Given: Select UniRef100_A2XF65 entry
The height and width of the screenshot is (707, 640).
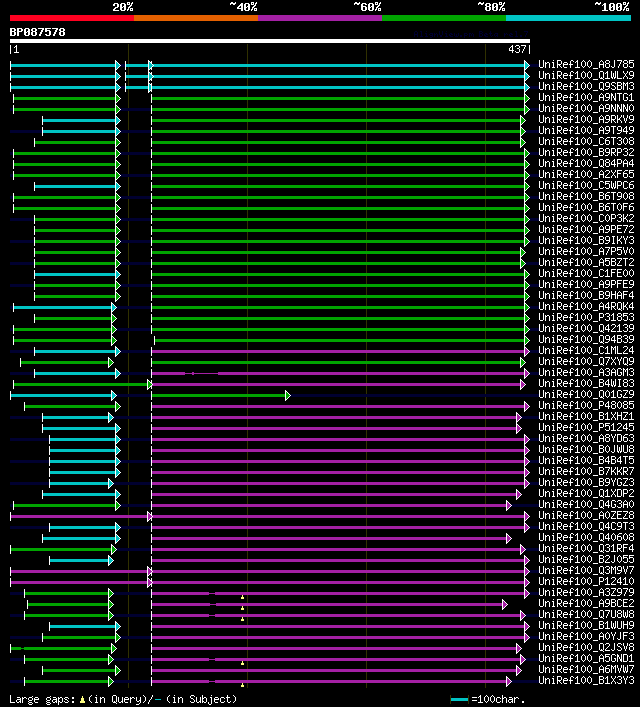Looking at the screenshot, I should point(586,174).
